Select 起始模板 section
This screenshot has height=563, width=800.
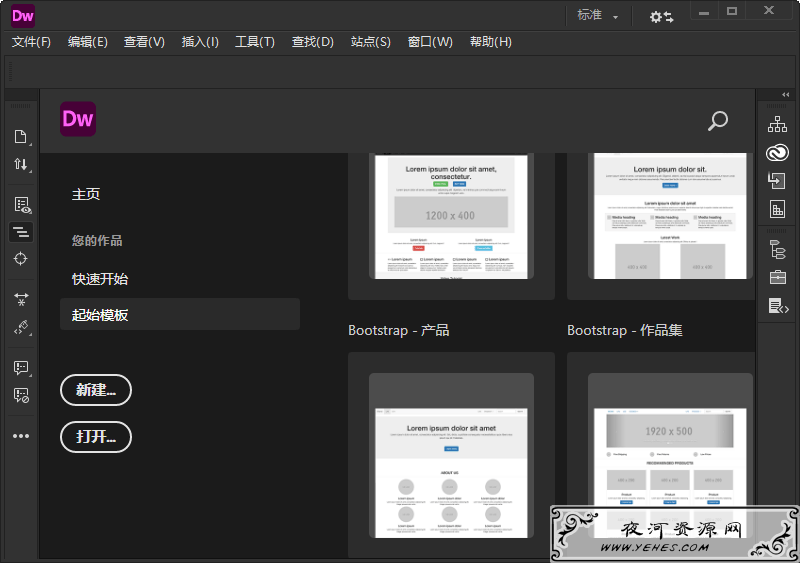click(x=180, y=314)
